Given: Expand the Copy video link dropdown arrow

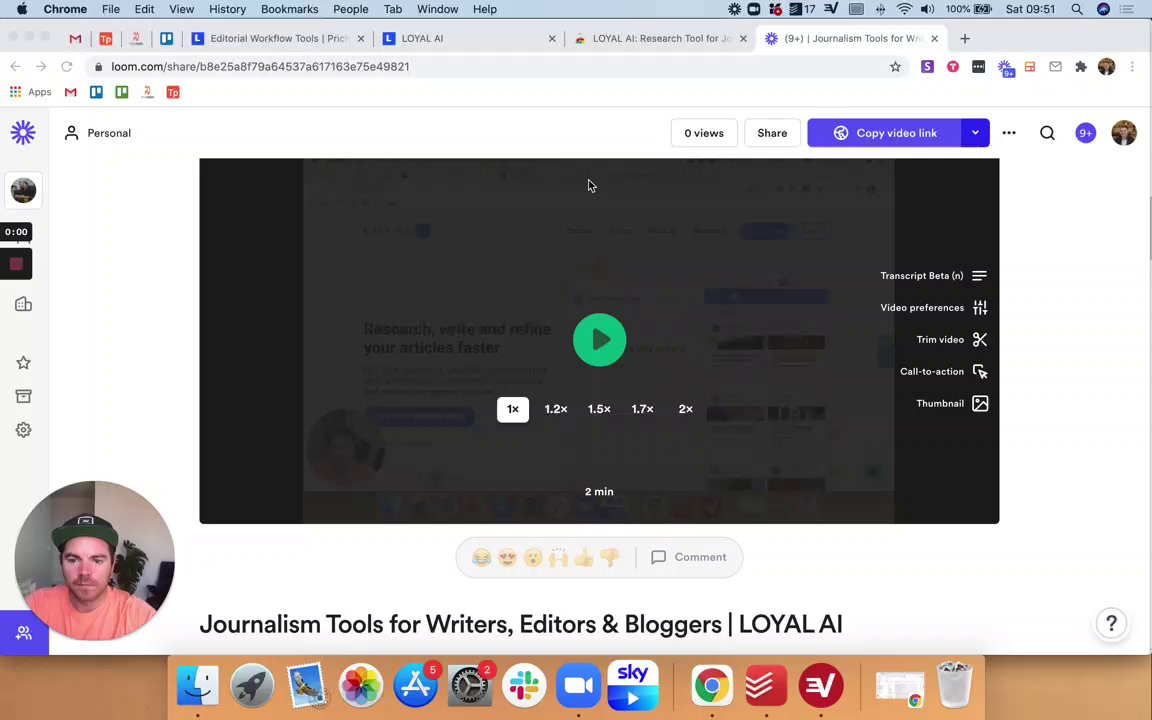Looking at the screenshot, I should [x=975, y=133].
